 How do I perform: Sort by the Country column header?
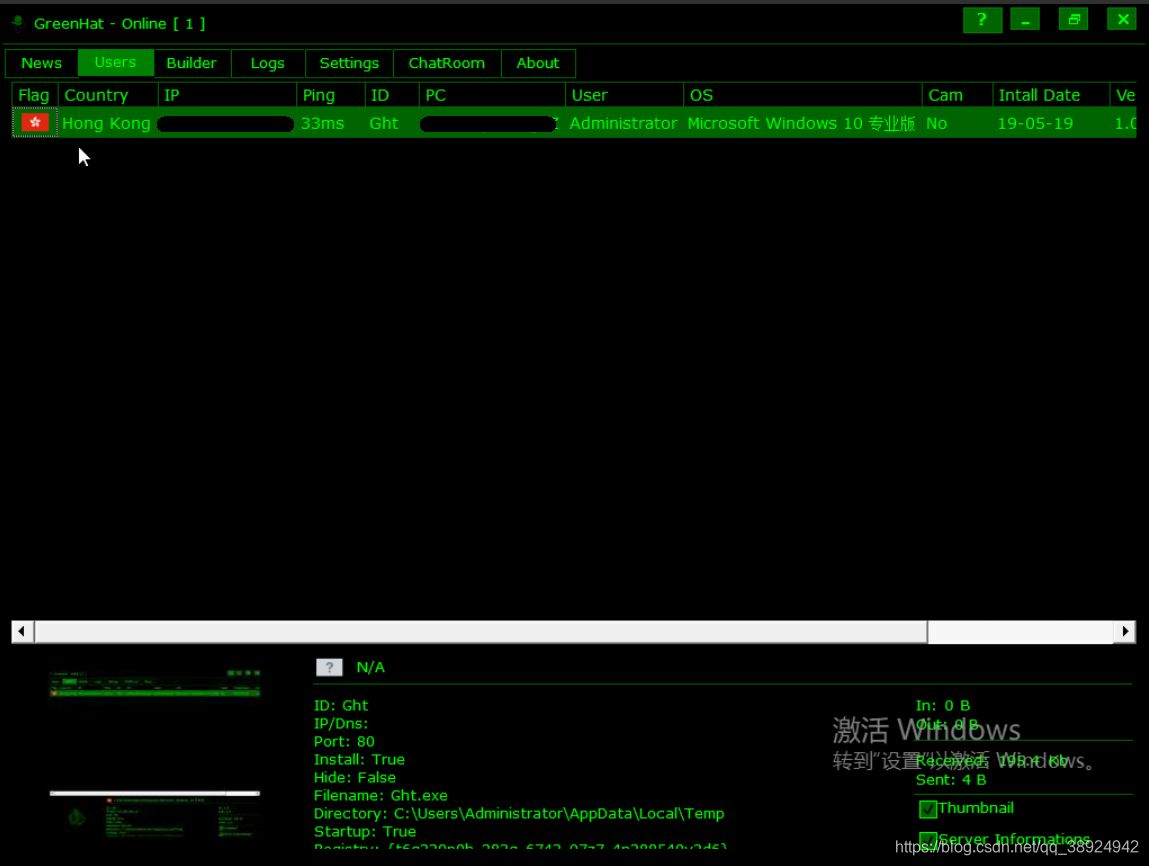108,95
